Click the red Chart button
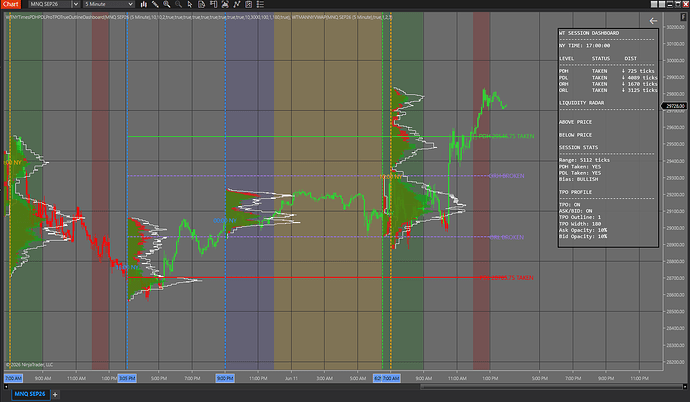Image resolution: width=690 pixels, height=402 pixels. pyautogui.click(x=11, y=4)
